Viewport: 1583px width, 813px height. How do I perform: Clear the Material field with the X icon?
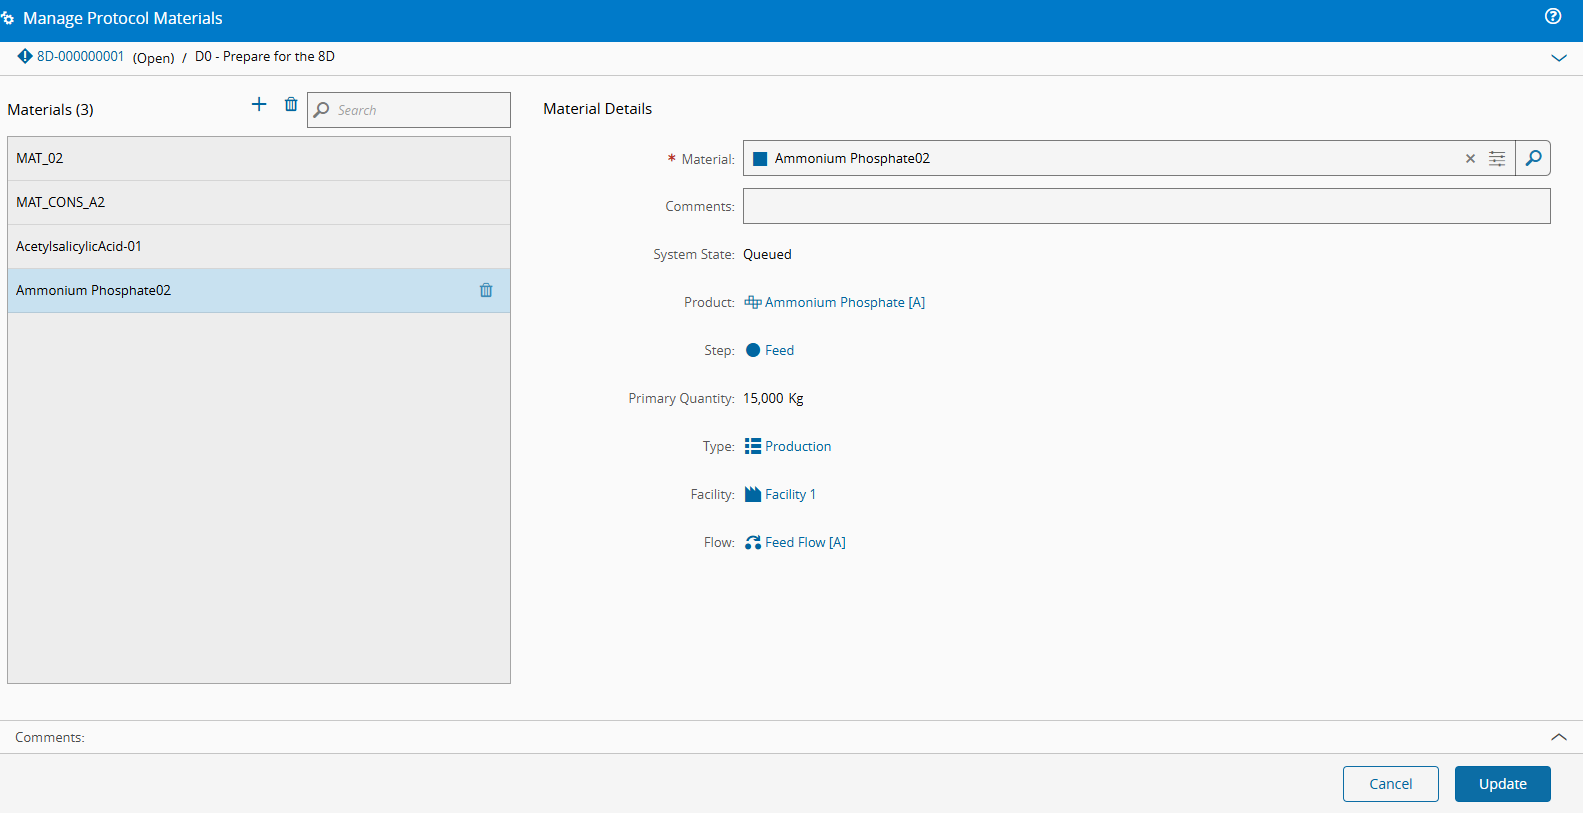[x=1470, y=159]
